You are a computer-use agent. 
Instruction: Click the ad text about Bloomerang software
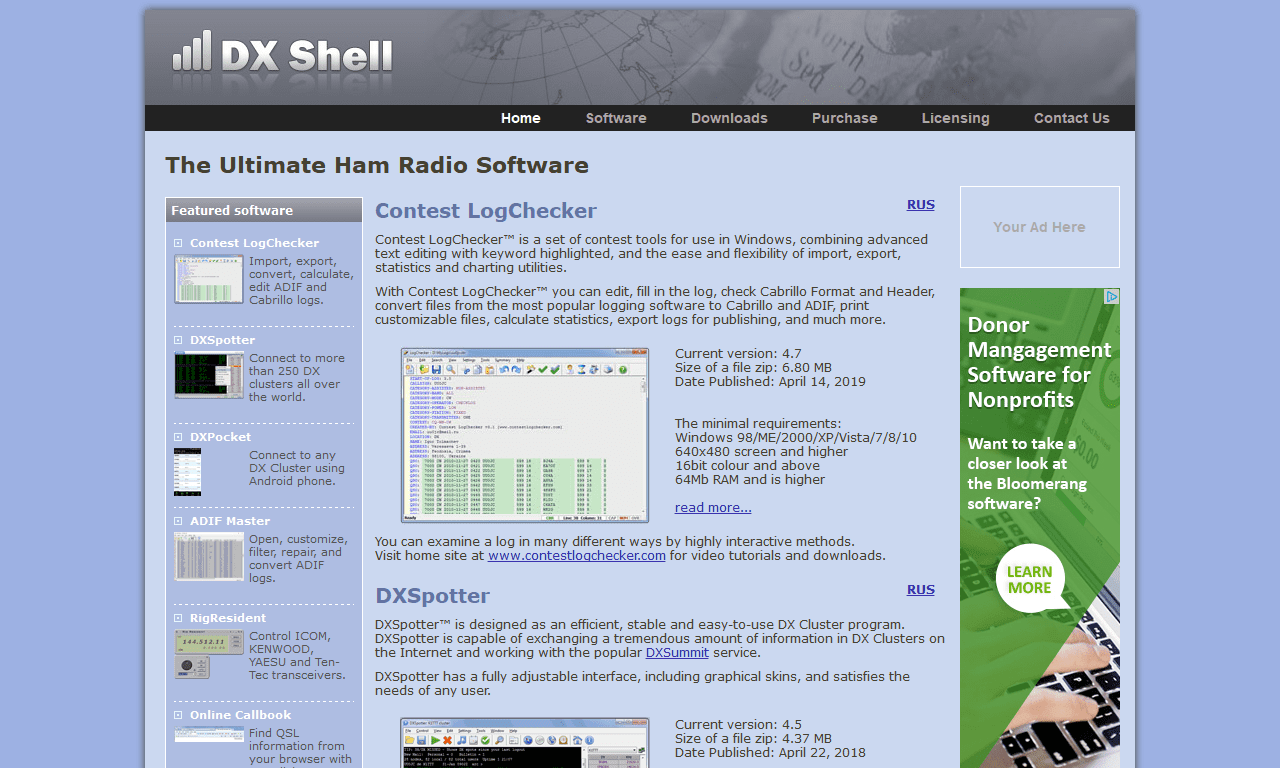pos(1027,474)
